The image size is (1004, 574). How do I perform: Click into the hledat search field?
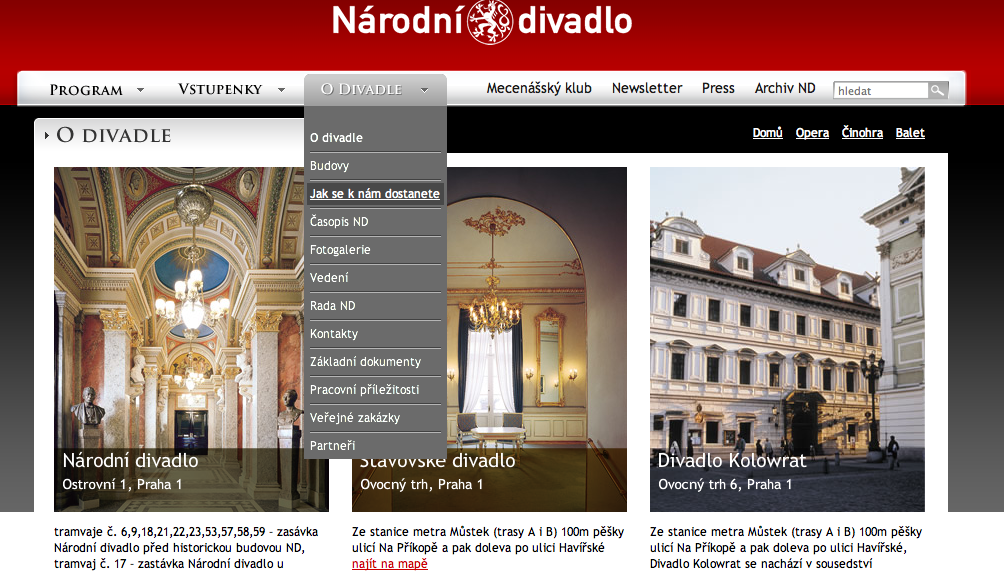tap(880, 91)
